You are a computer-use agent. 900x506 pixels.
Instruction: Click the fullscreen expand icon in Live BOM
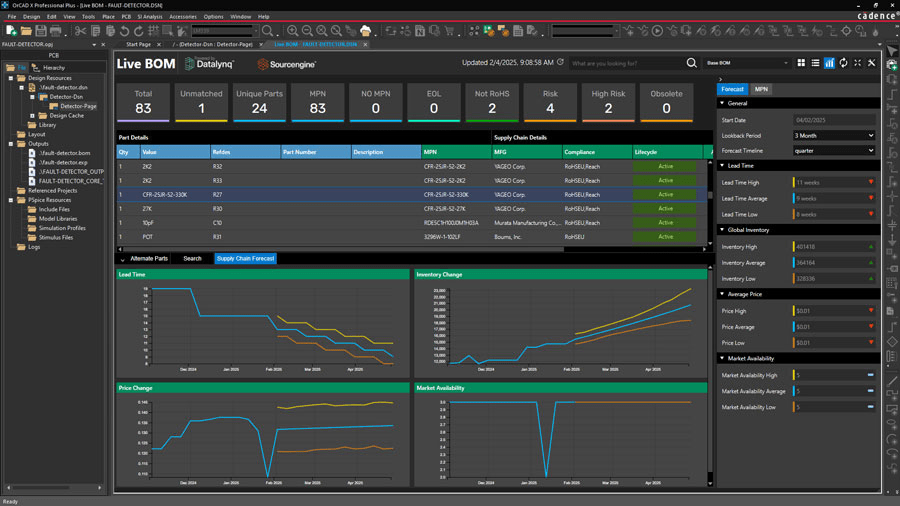[858, 63]
